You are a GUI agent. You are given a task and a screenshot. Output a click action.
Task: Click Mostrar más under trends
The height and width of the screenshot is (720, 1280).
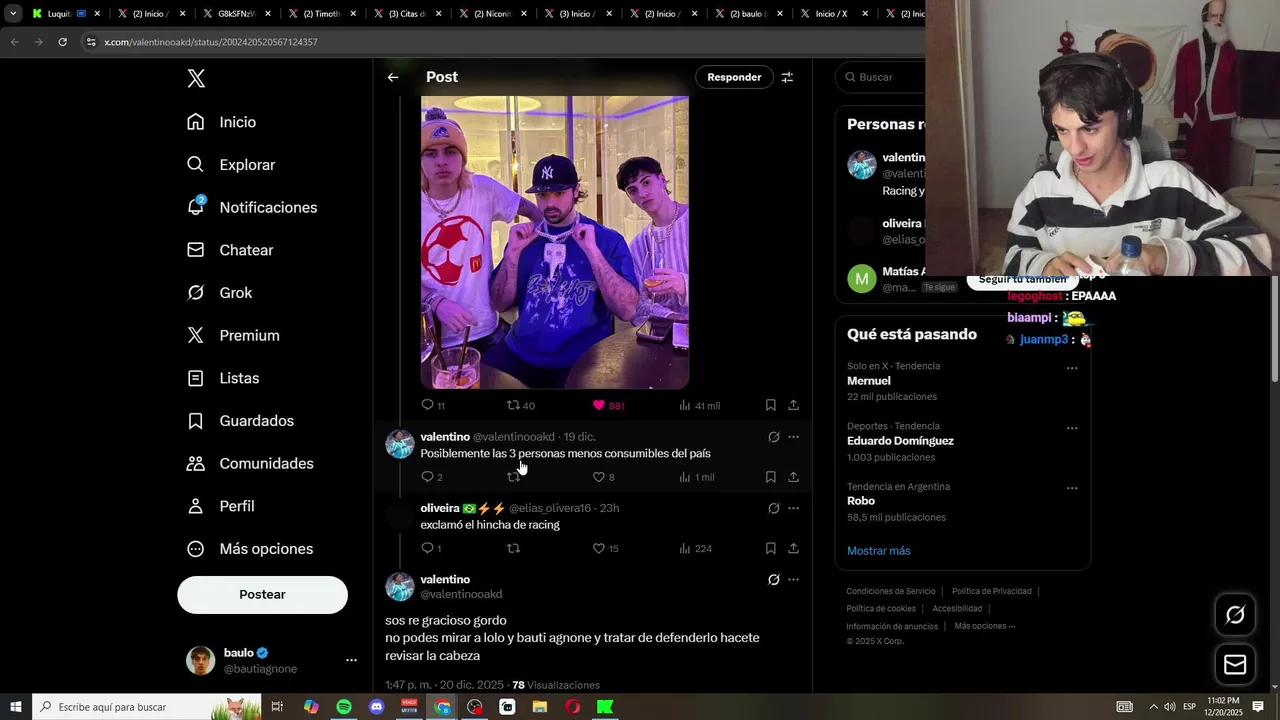pyautogui.click(x=878, y=551)
